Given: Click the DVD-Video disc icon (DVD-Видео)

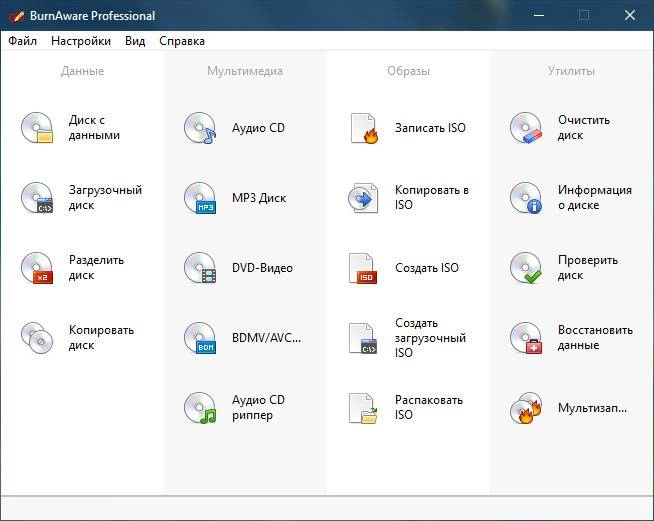Looking at the screenshot, I should [x=200, y=268].
